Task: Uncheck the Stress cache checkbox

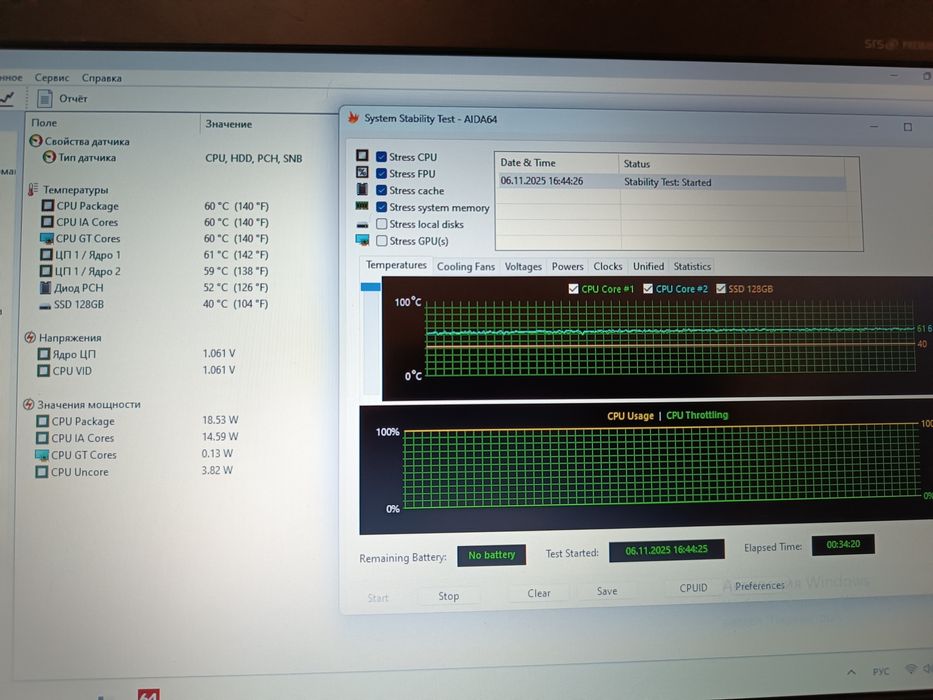Action: coord(381,190)
